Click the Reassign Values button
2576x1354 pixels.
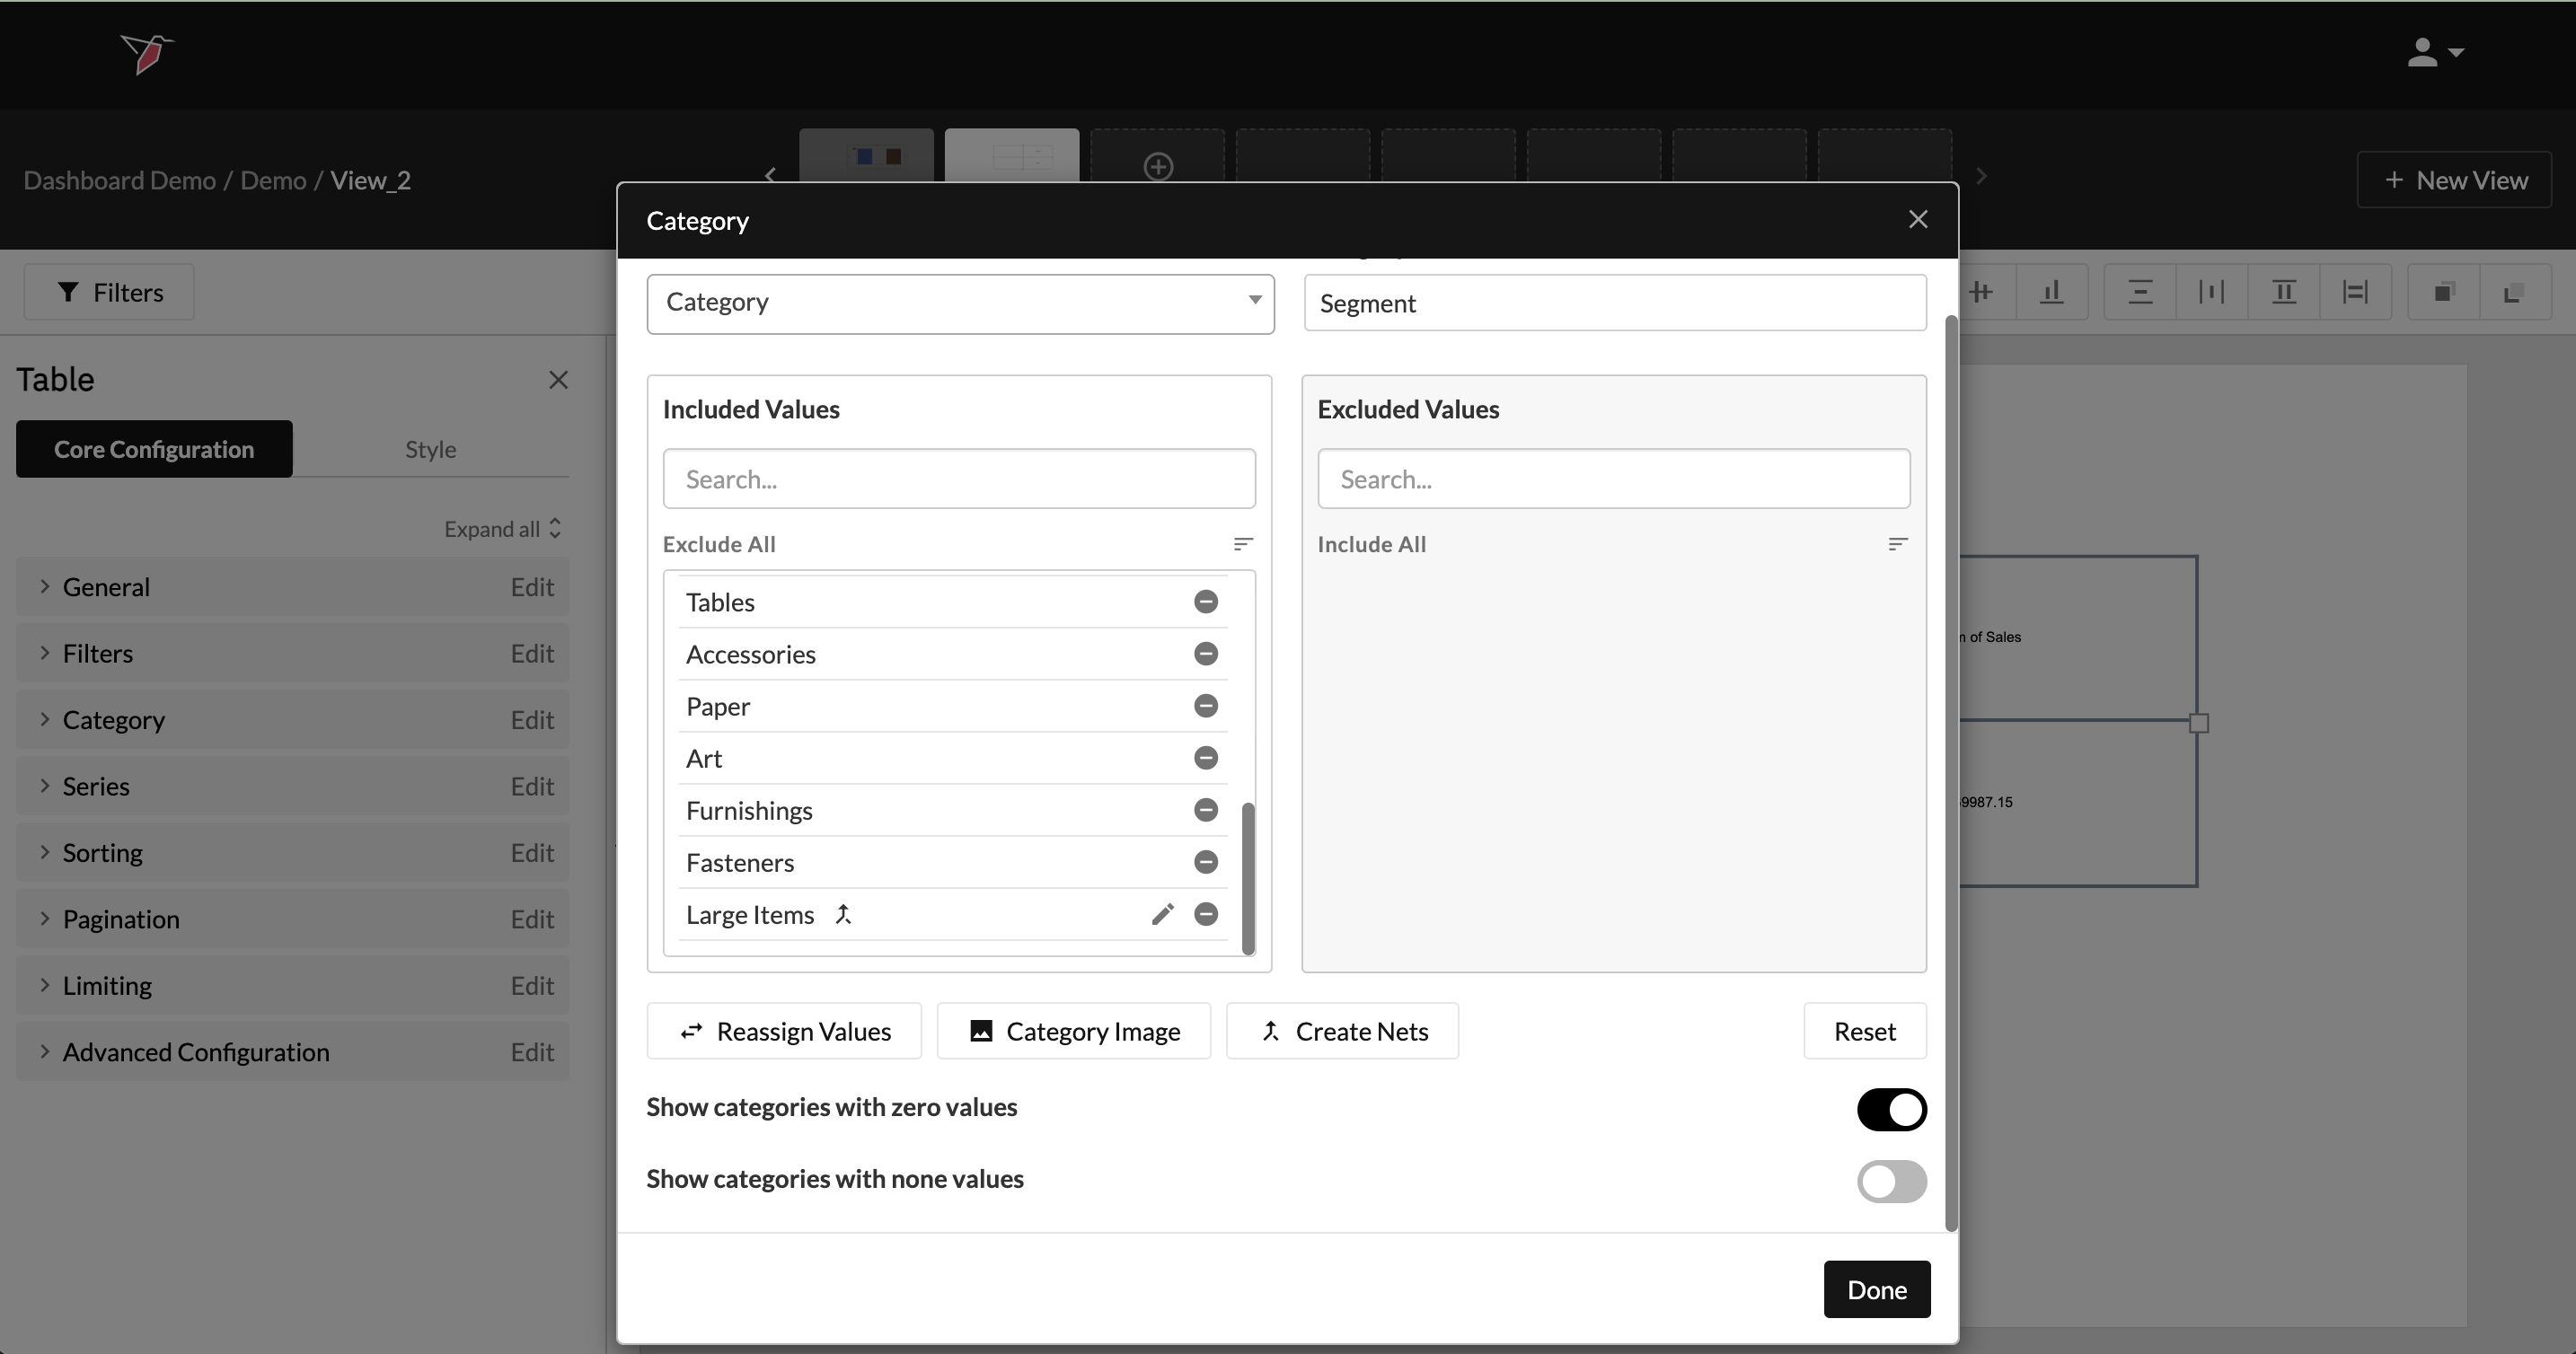[x=783, y=1031]
